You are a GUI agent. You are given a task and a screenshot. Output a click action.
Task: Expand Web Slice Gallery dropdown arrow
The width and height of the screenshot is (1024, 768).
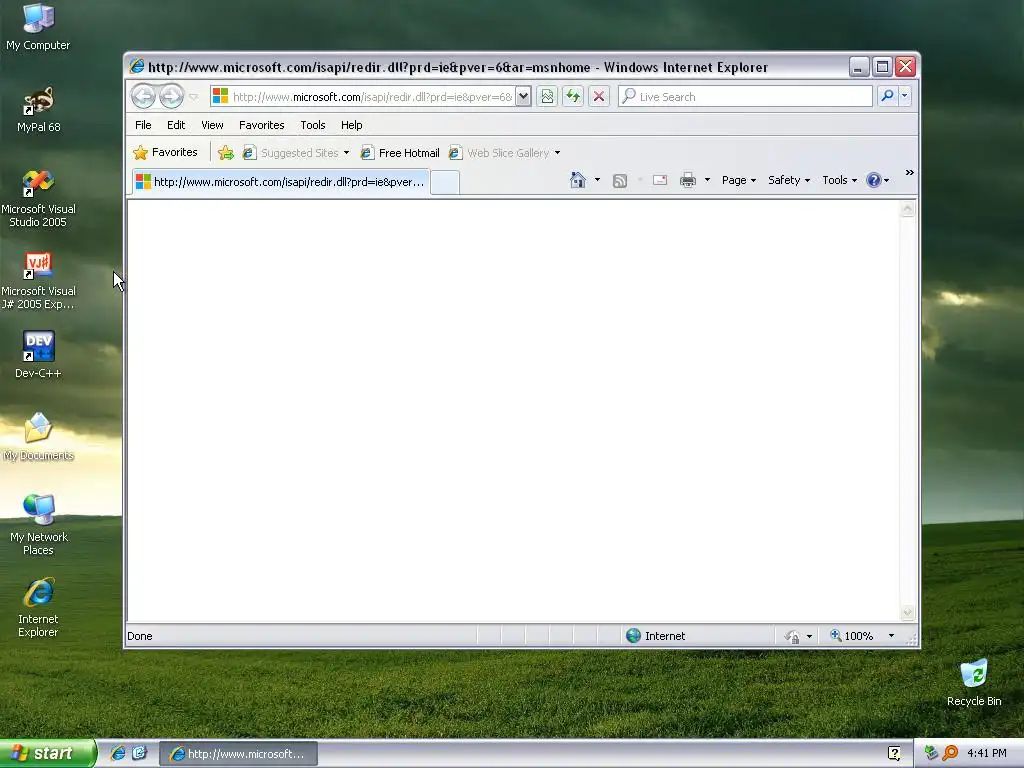pos(557,153)
